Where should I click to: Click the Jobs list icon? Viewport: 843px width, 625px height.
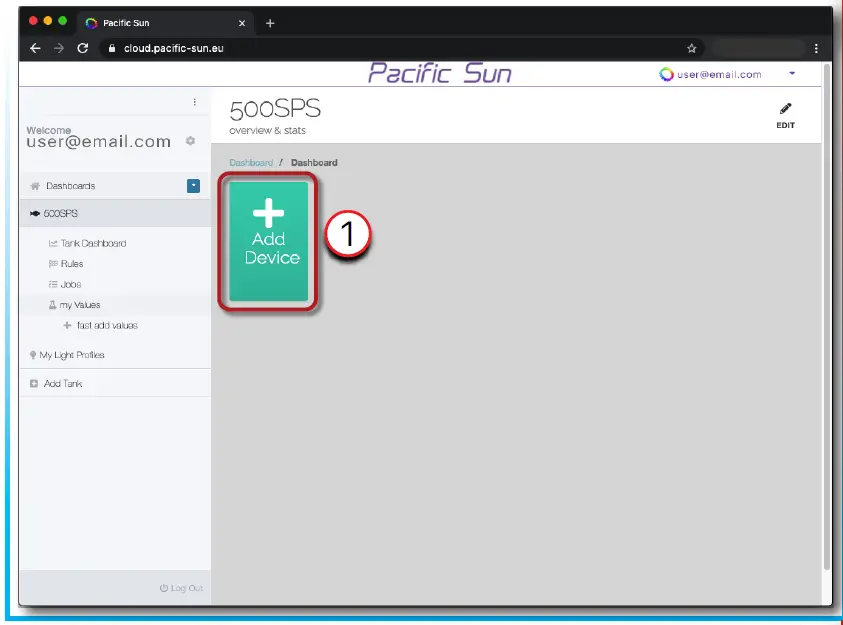point(53,284)
